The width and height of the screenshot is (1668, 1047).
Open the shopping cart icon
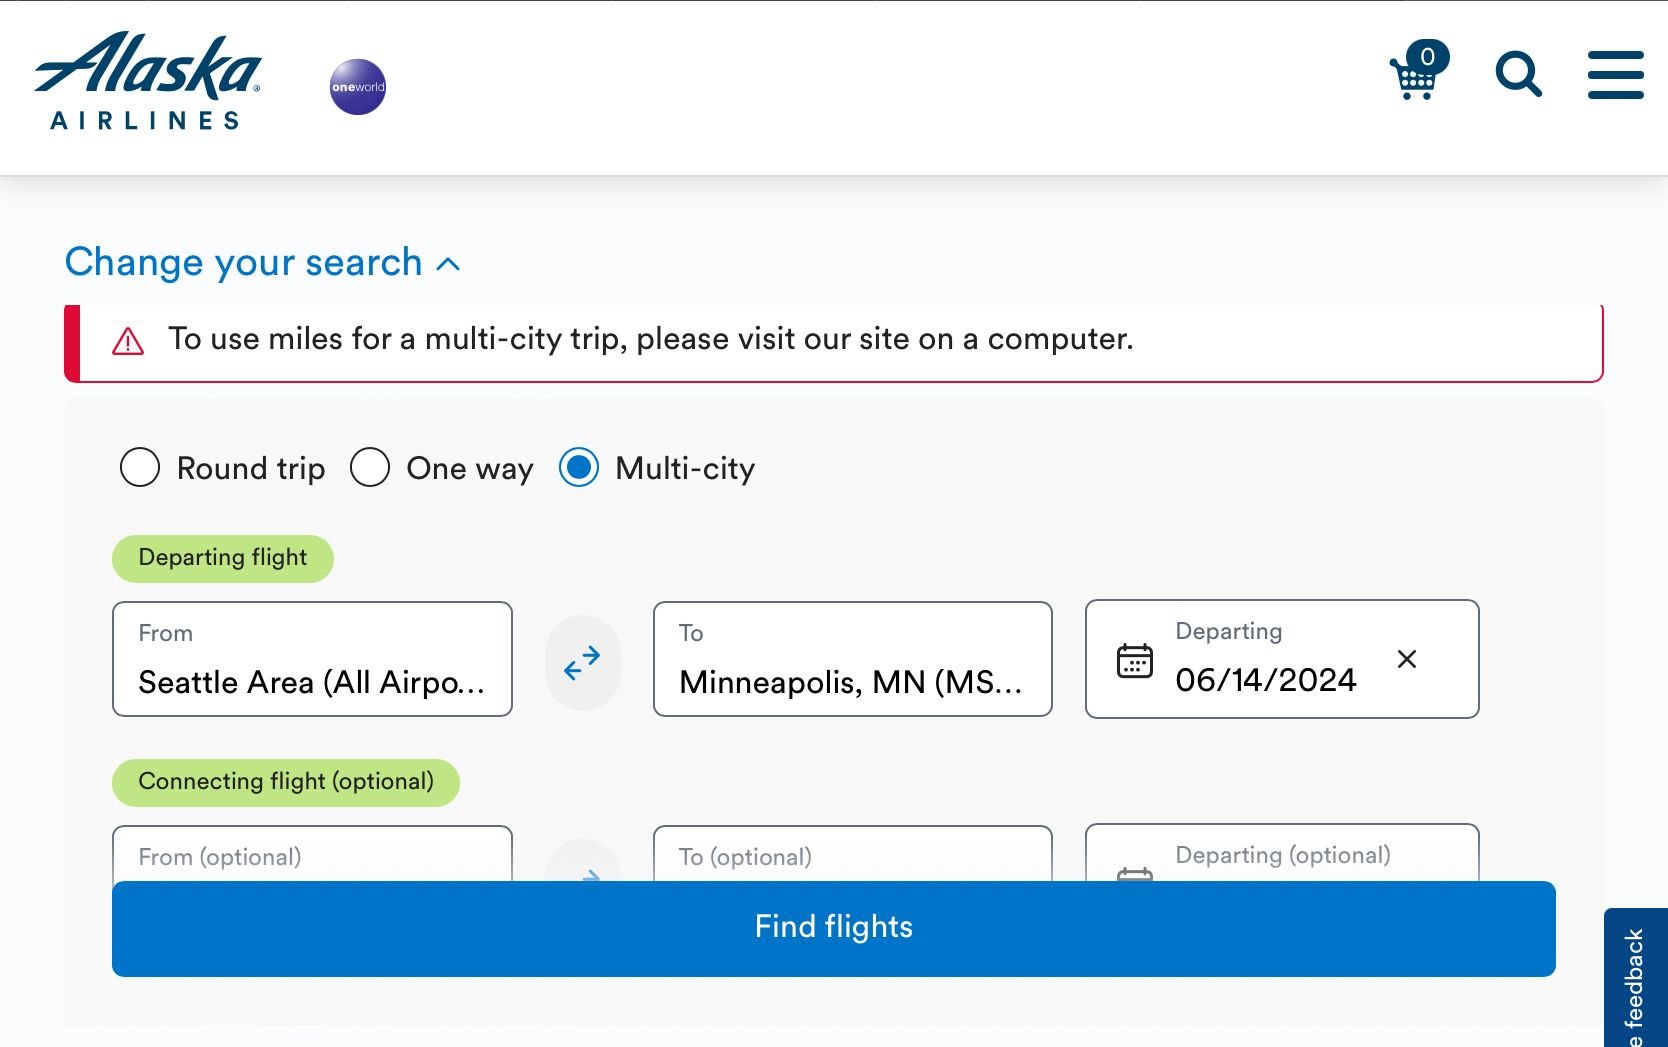click(1416, 75)
